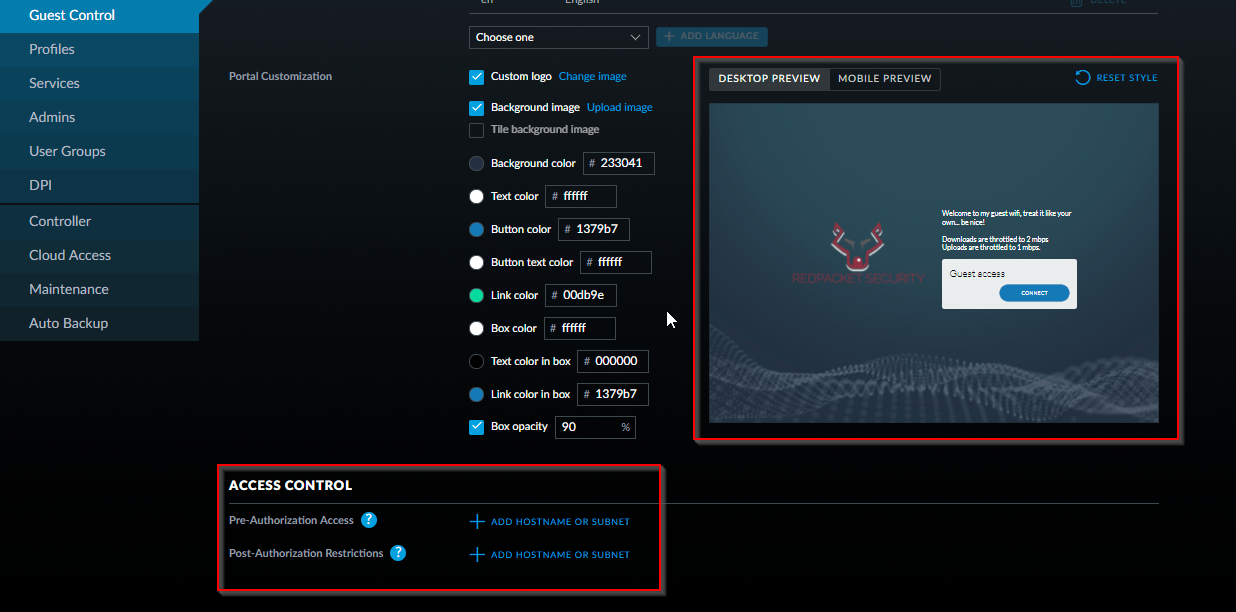This screenshot has width=1236, height=612.
Task: Click the Button color hex field 1379b7
Action: point(594,229)
